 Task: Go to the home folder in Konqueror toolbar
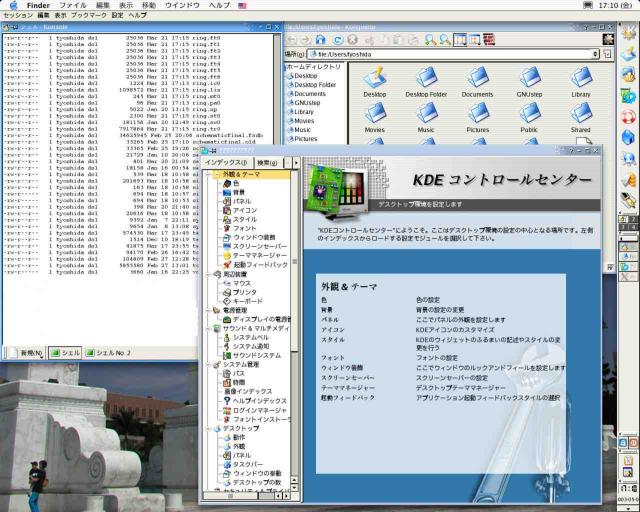pyautogui.click(x=321, y=40)
